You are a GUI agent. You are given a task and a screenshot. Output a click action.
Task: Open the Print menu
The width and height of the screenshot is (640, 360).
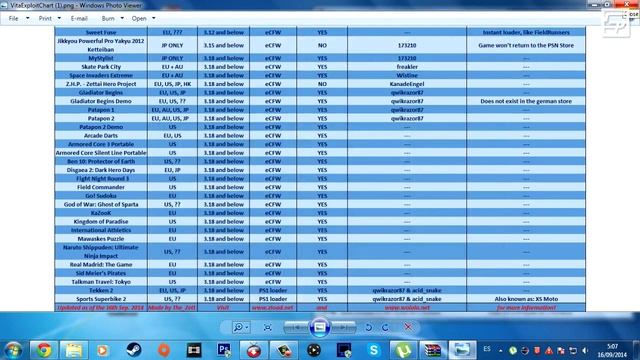(45, 18)
